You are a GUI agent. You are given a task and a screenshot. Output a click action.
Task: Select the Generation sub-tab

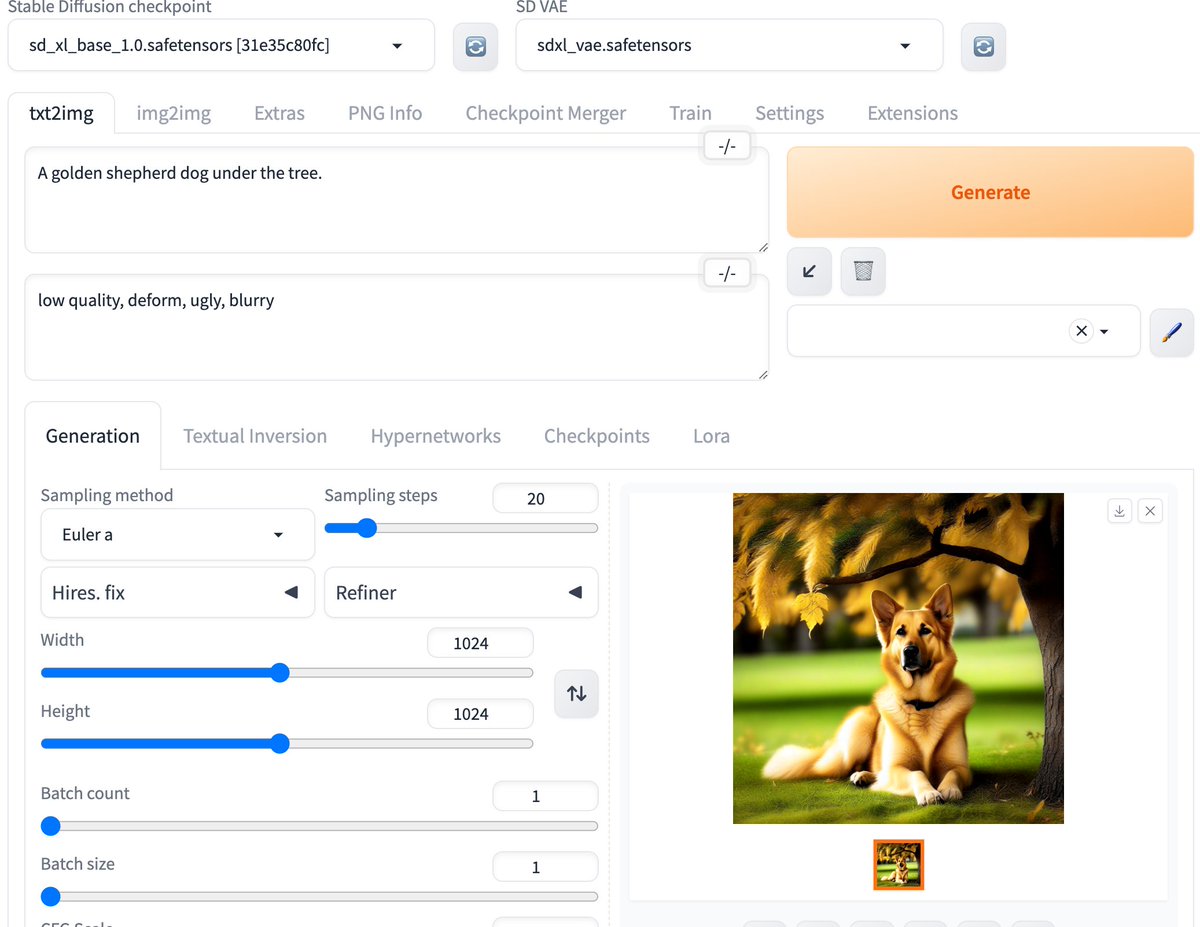tap(93, 436)
